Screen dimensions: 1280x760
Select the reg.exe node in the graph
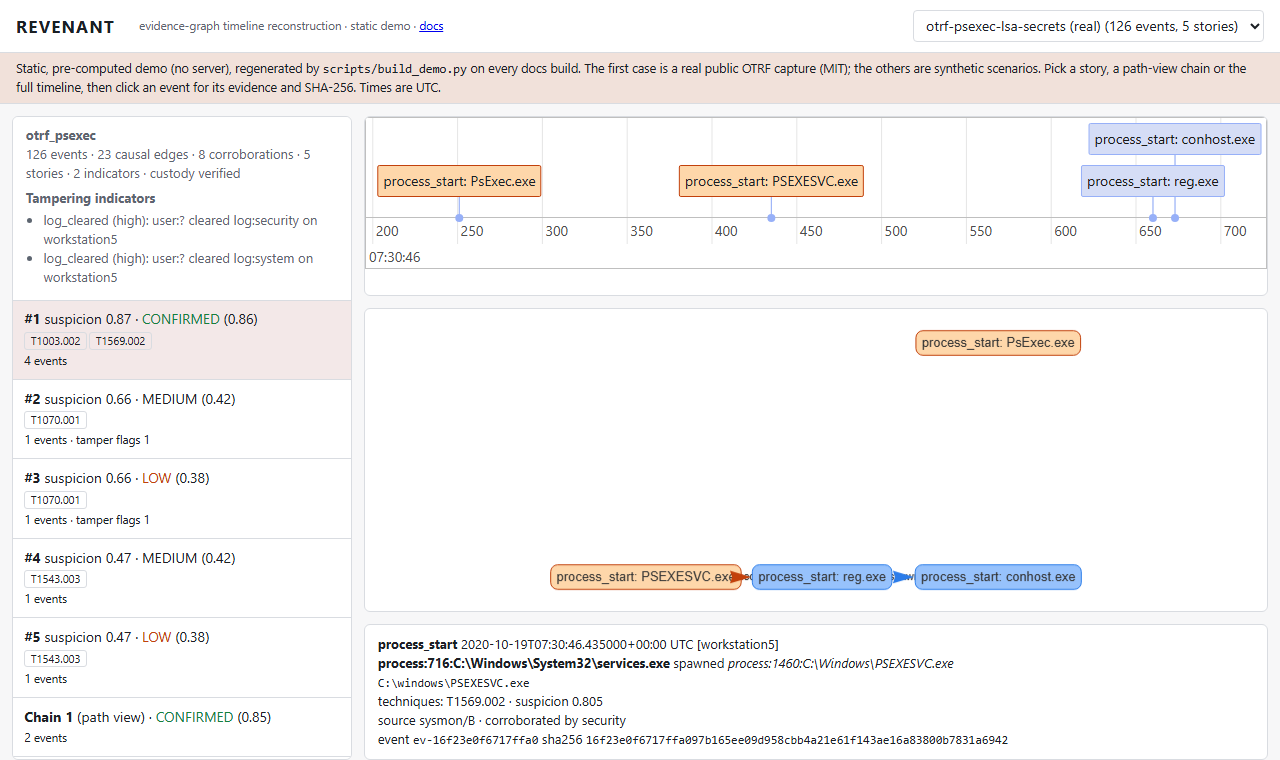tap(822, 577)
